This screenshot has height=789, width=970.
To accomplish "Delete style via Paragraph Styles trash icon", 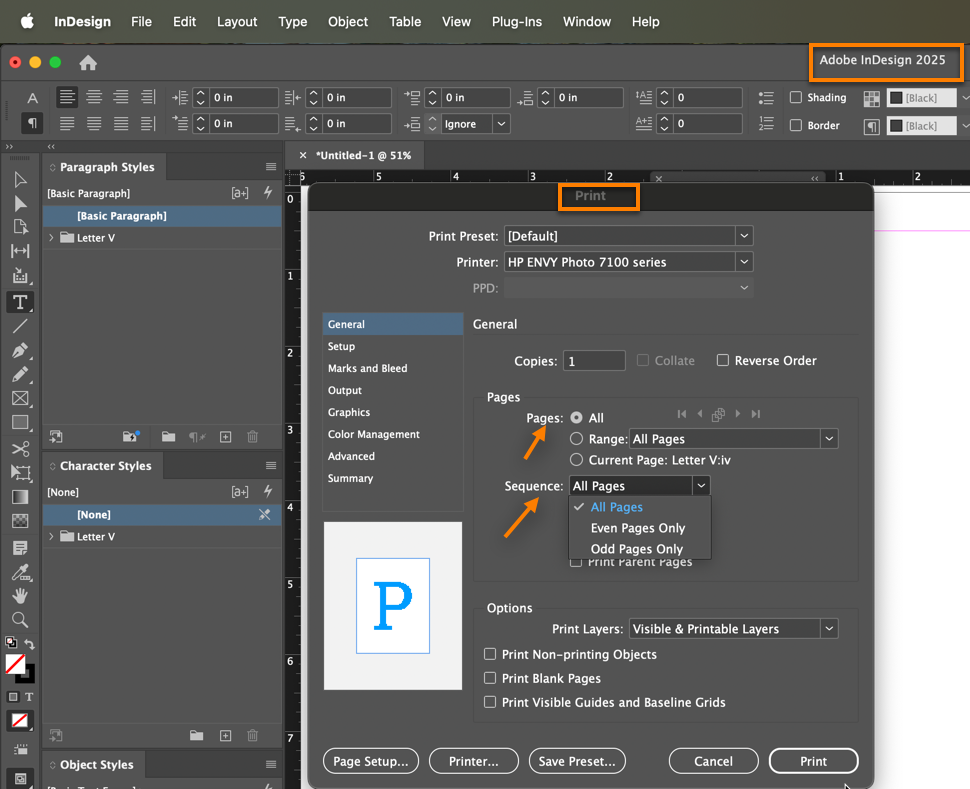I will (252, 437).
